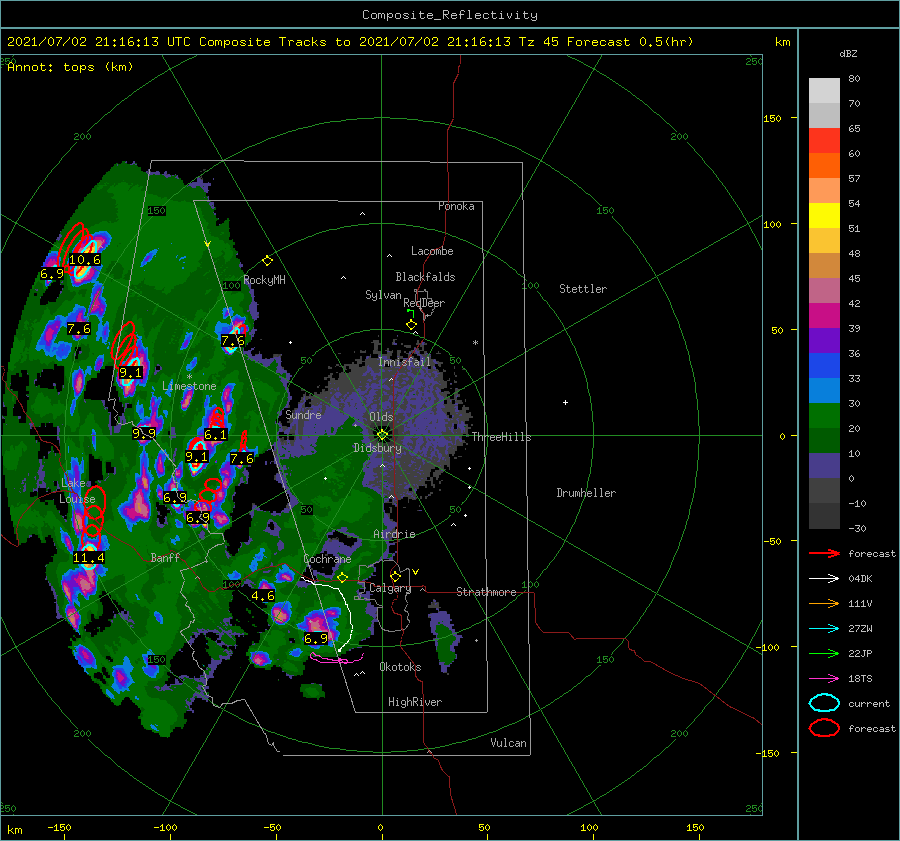900x841 pixels.
Task: Click the bright green 30-20 dBZ swatch
Action: pos(824,416)
